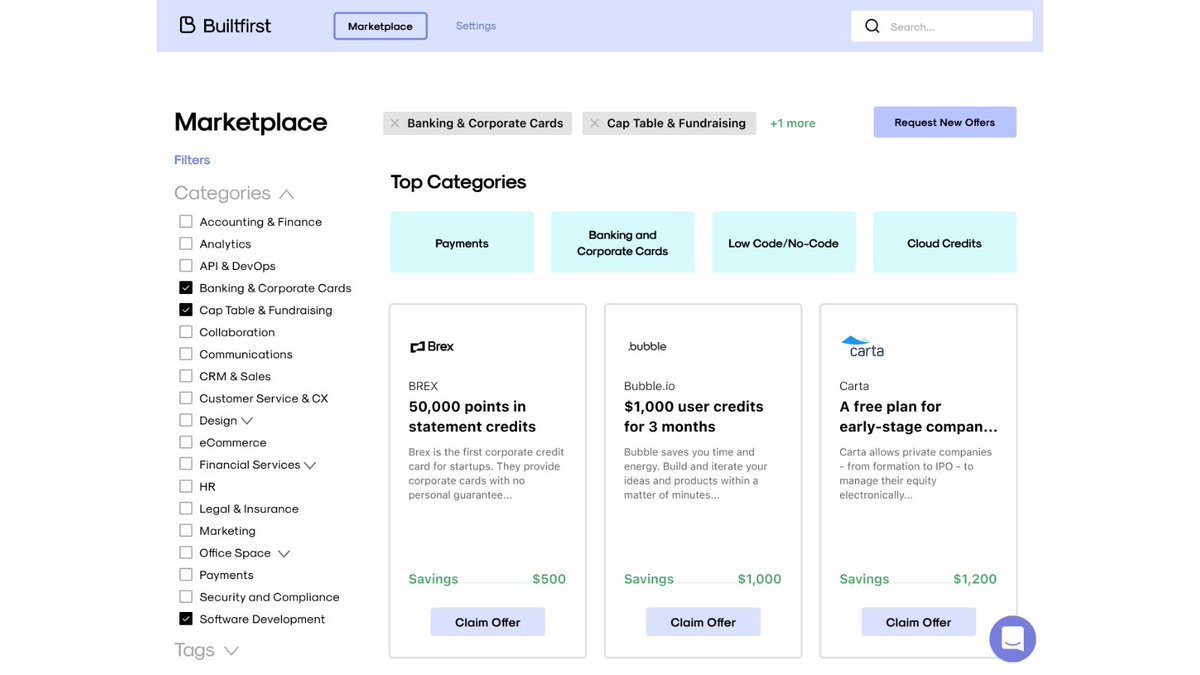This screenshot has width=1200, height=675.
Task: Check the eCommerce checkbox
Action: point(185,442)
